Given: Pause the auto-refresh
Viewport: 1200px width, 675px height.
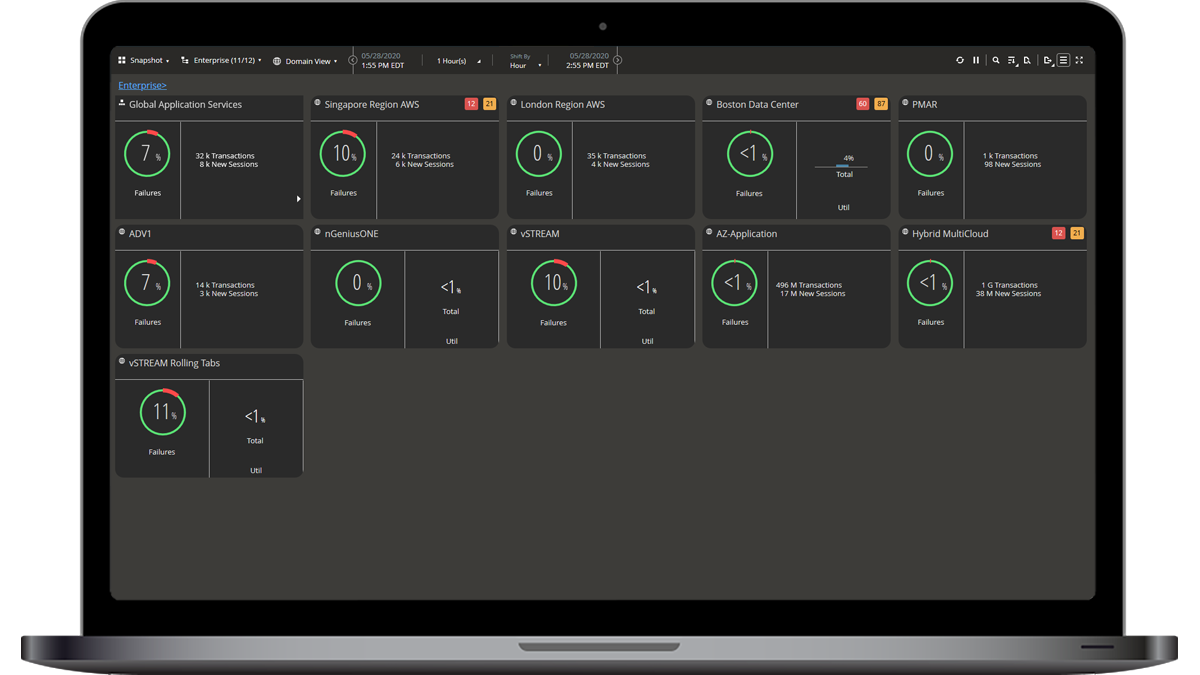Looking at the screenshot, I should 976,61.
